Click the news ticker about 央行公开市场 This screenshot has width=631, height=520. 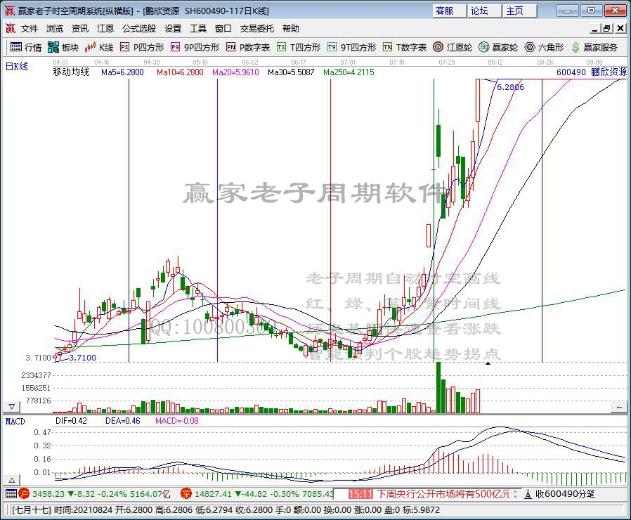(443, 494)
